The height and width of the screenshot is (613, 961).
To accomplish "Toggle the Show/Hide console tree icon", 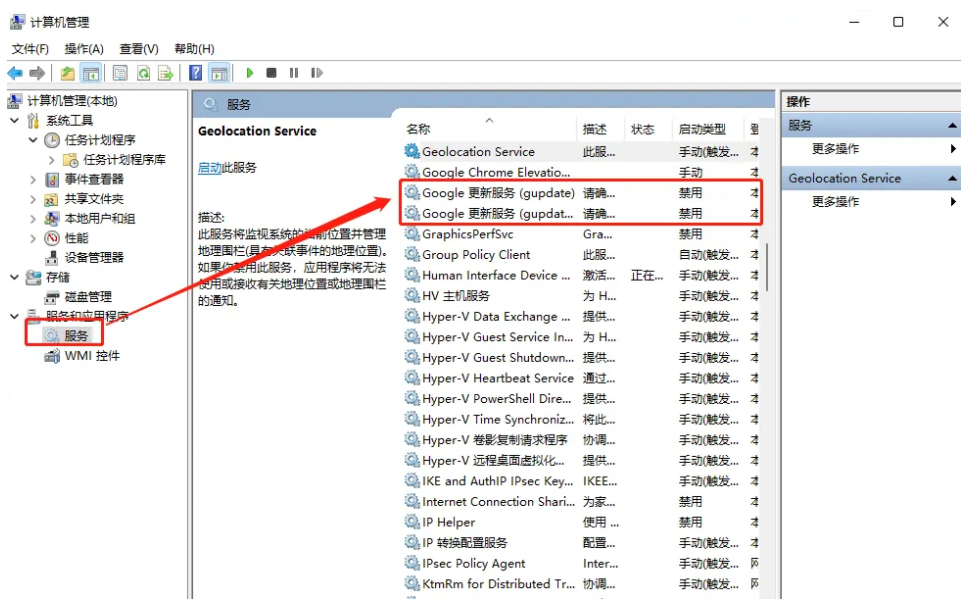I will [x=91, y=73].
